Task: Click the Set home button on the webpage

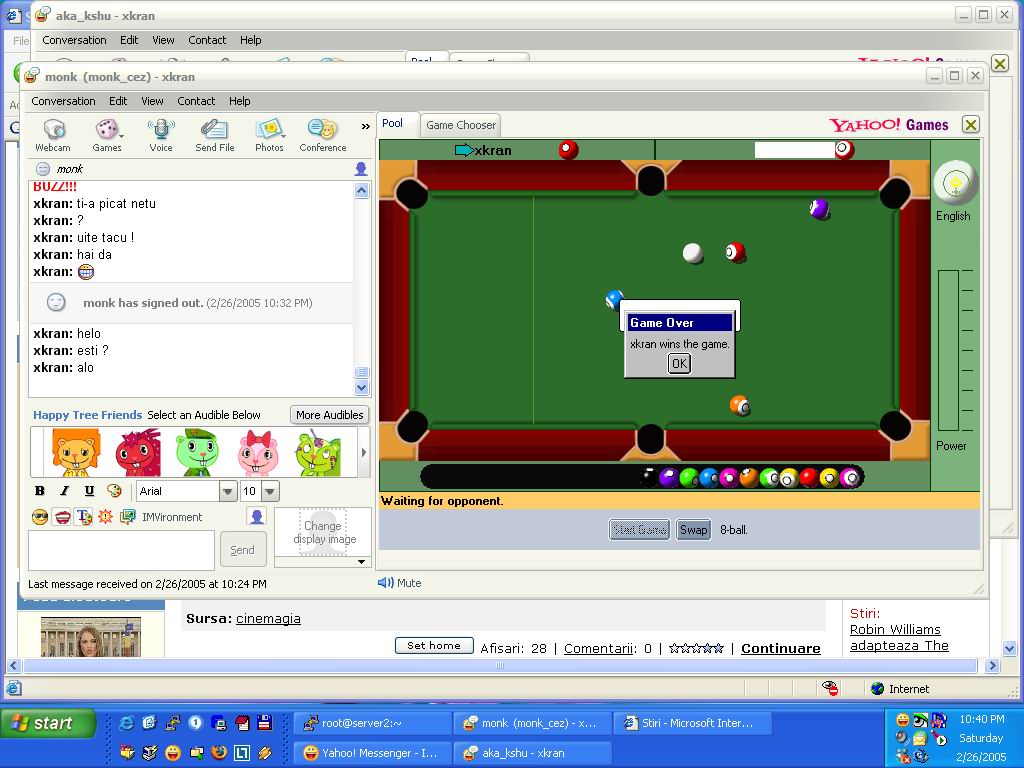Action: tap(434, 646)
